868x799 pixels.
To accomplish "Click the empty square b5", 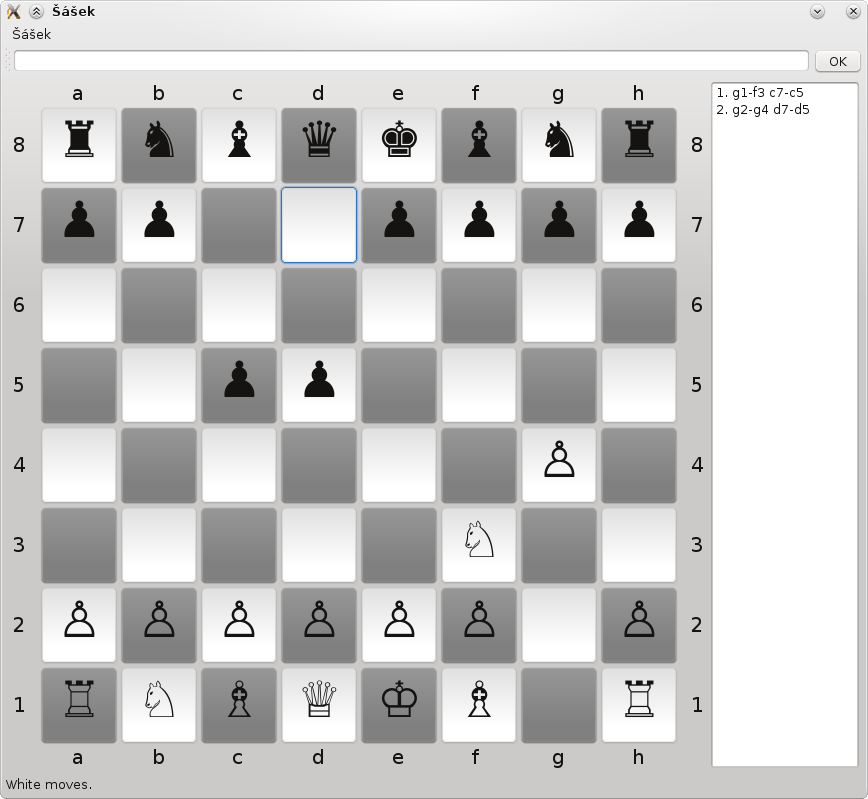I will tap(159, 385).
